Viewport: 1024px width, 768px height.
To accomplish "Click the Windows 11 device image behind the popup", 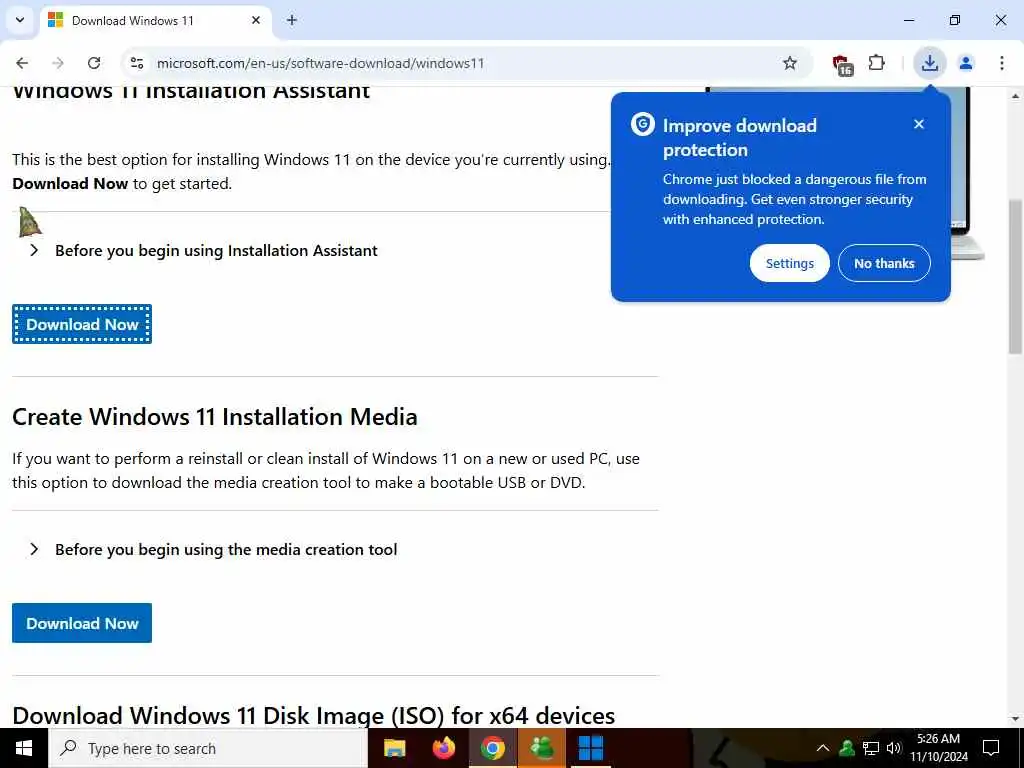I will (x=967, y=173).
